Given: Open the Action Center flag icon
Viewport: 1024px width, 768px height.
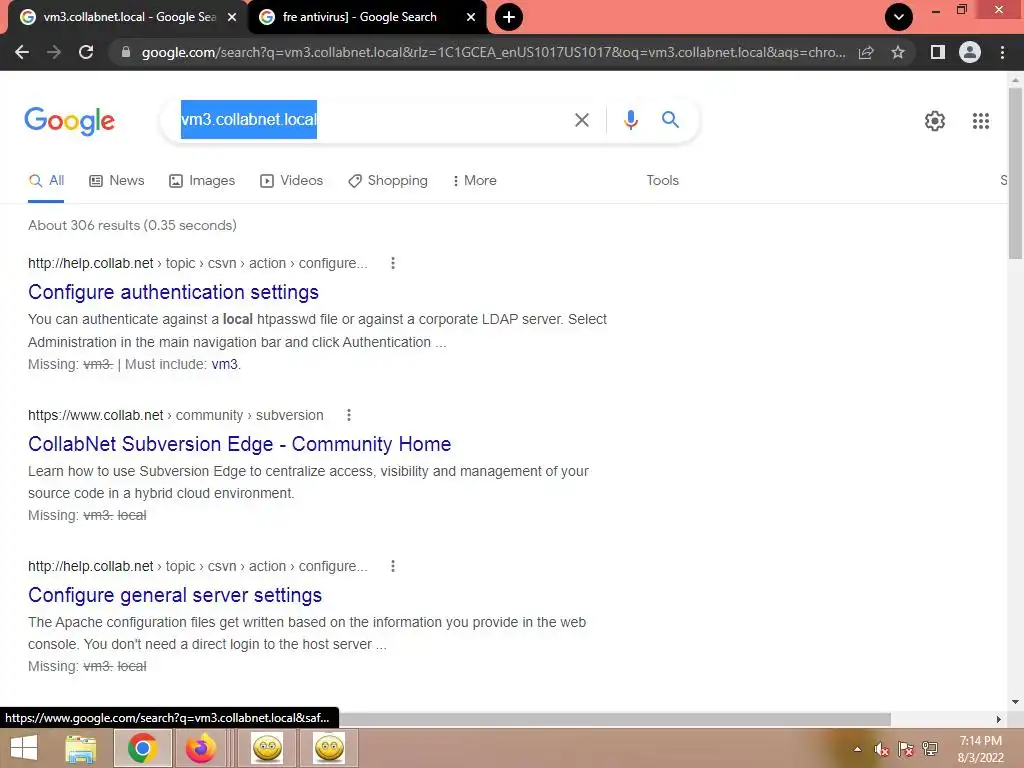Looking at the screenshot, I should [906, 749].
